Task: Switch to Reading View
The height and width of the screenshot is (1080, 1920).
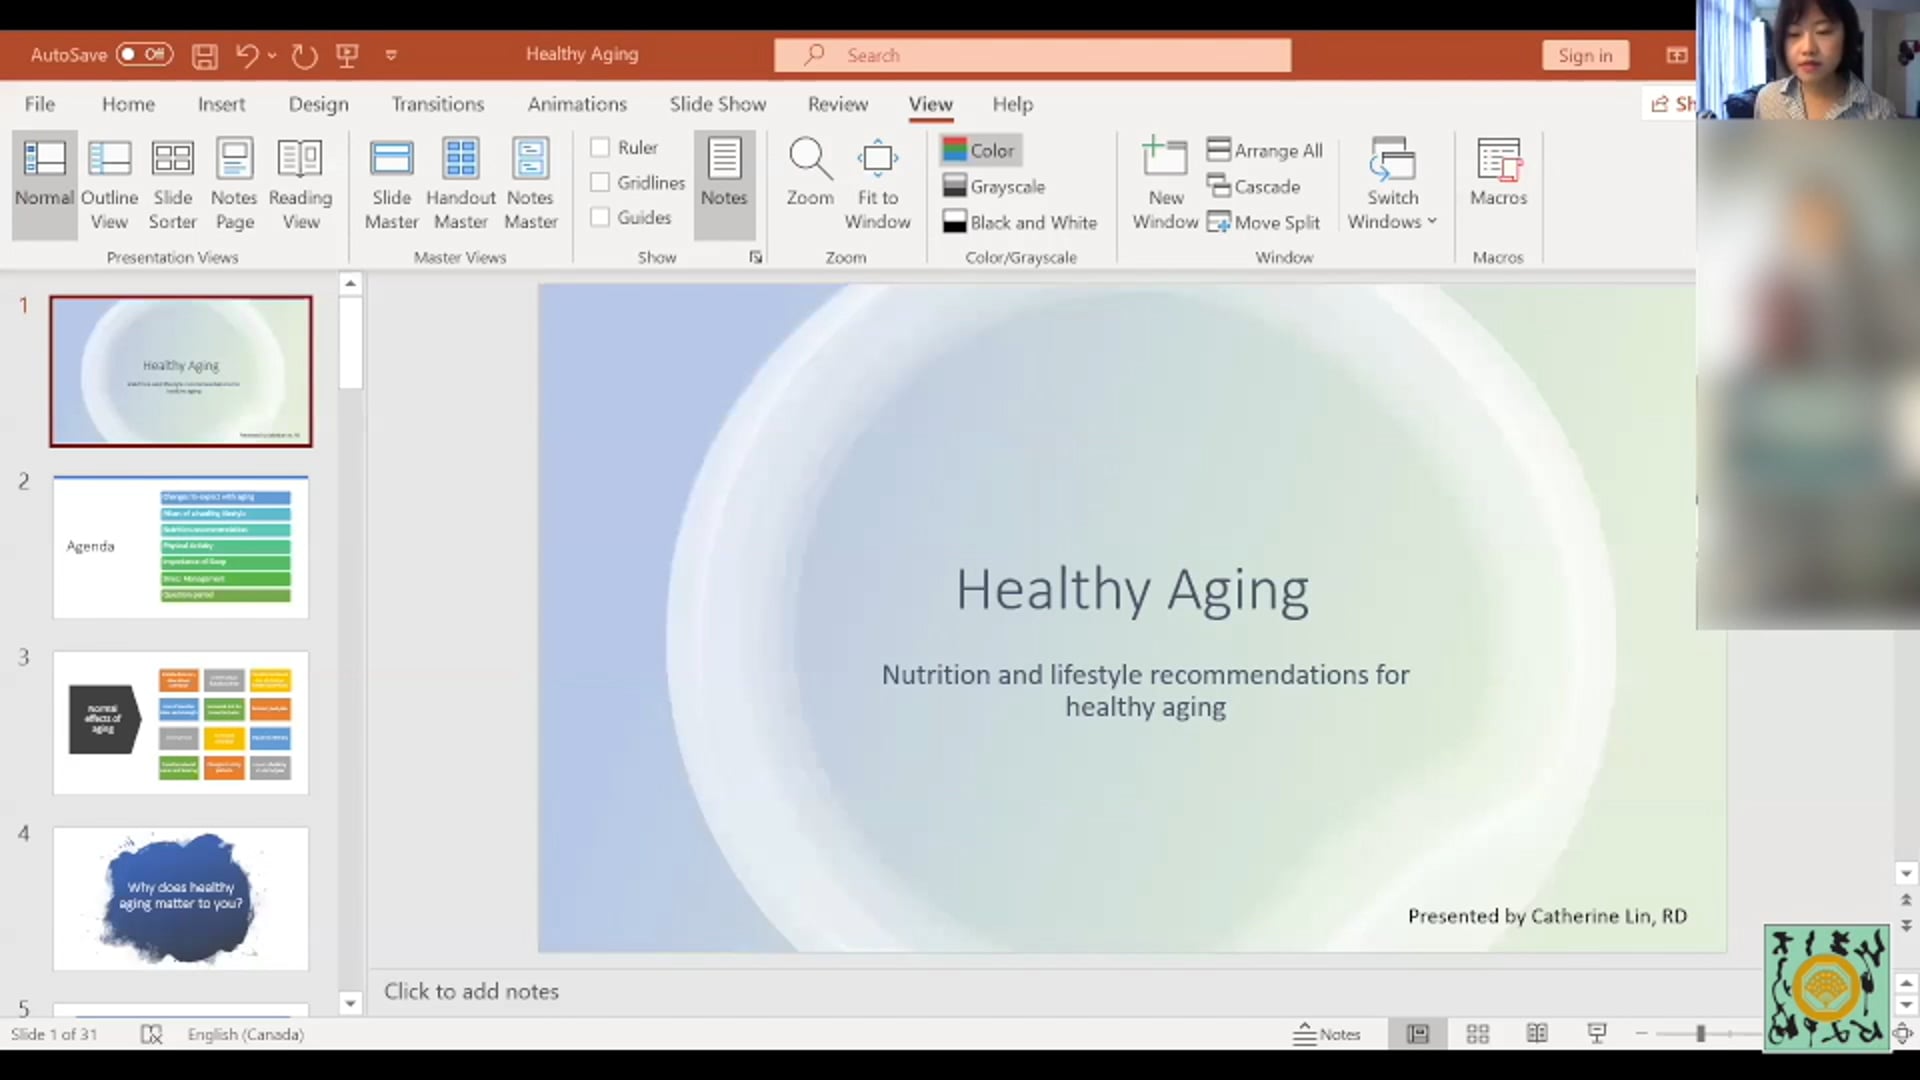Action: [300, 183]
